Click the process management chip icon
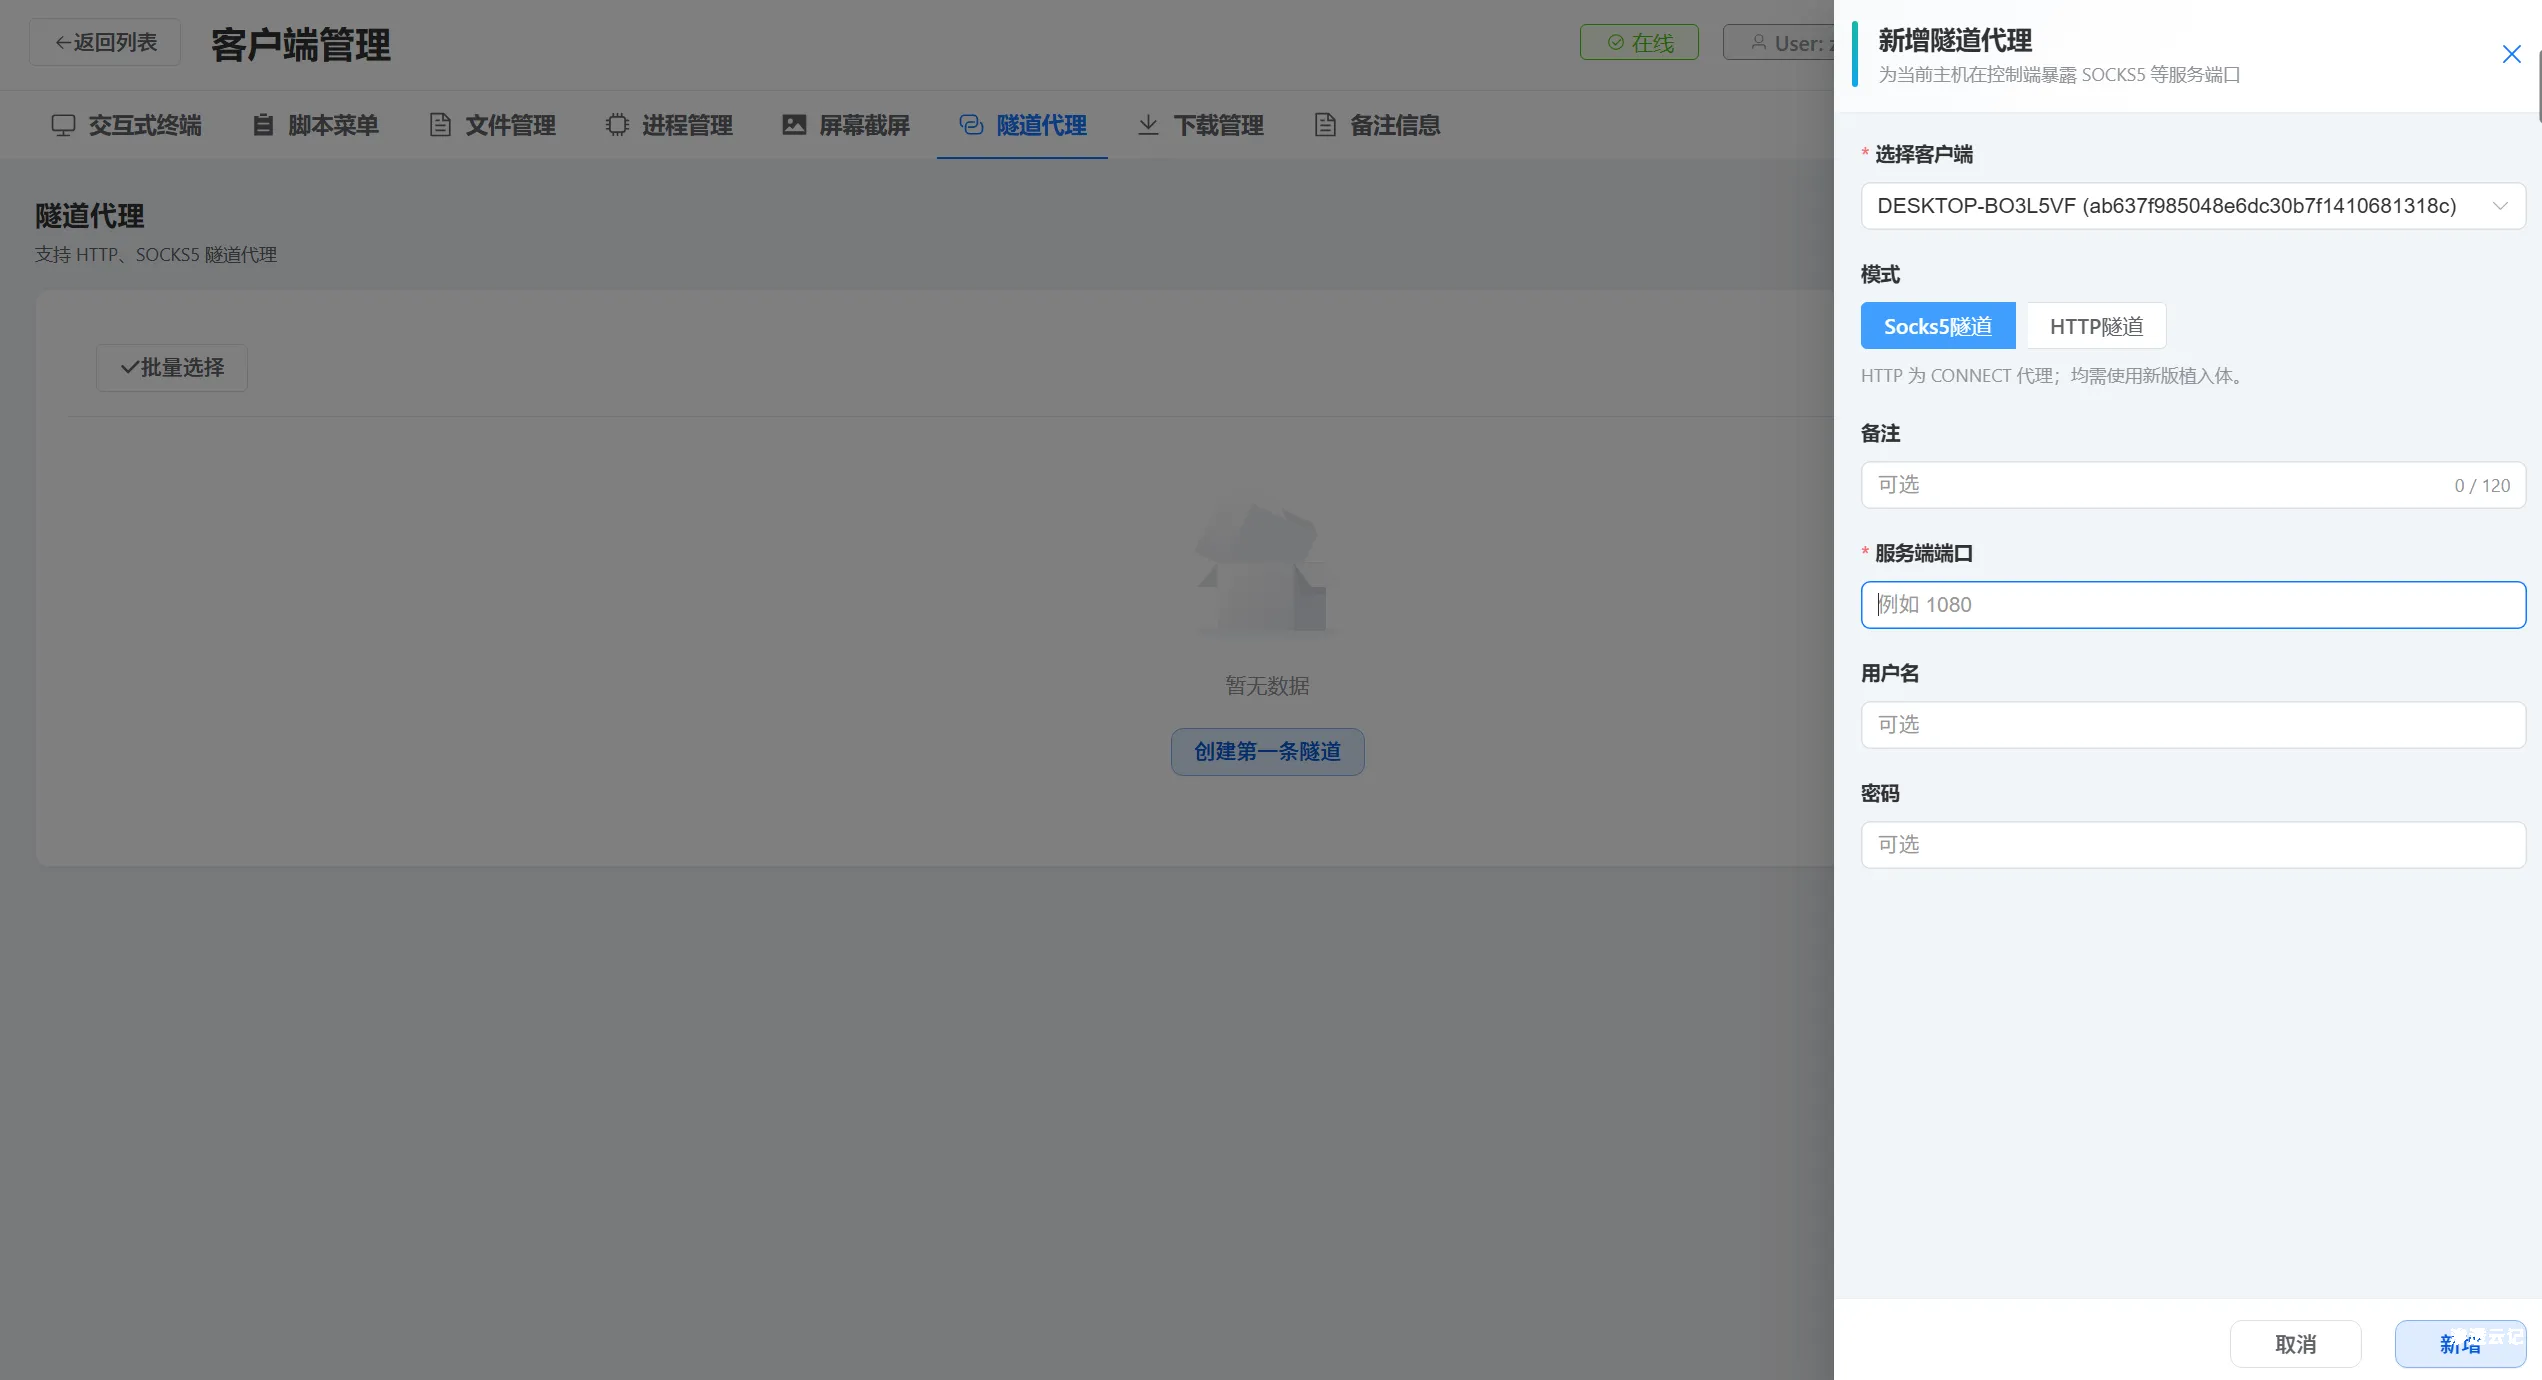This screenshot has width=2542, height=1380. pos(617,125)
